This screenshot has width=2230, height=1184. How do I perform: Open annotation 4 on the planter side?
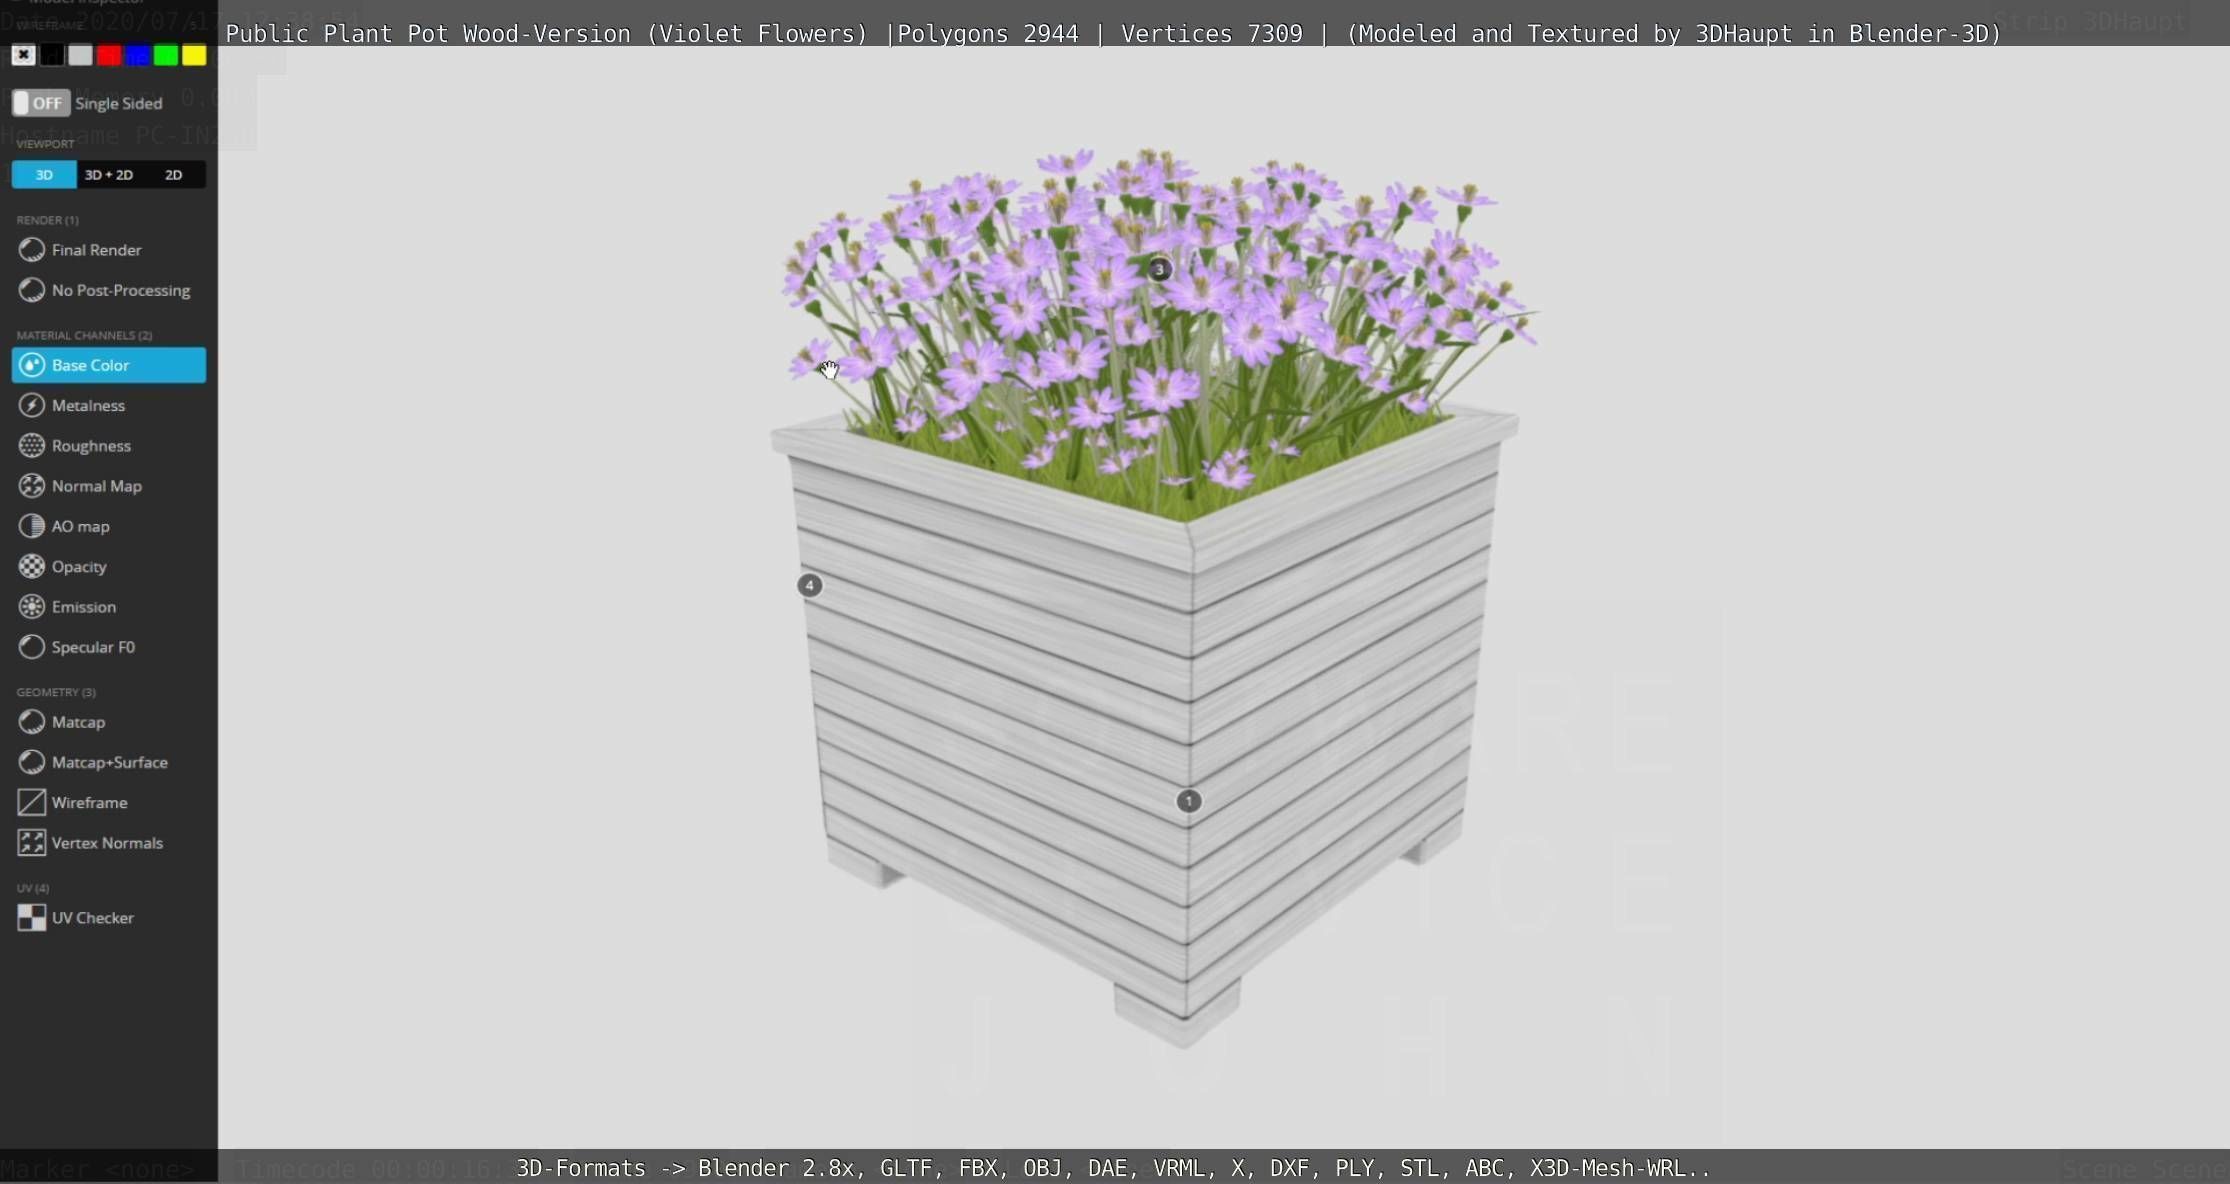pyautogui.click(x=810, y=585)
